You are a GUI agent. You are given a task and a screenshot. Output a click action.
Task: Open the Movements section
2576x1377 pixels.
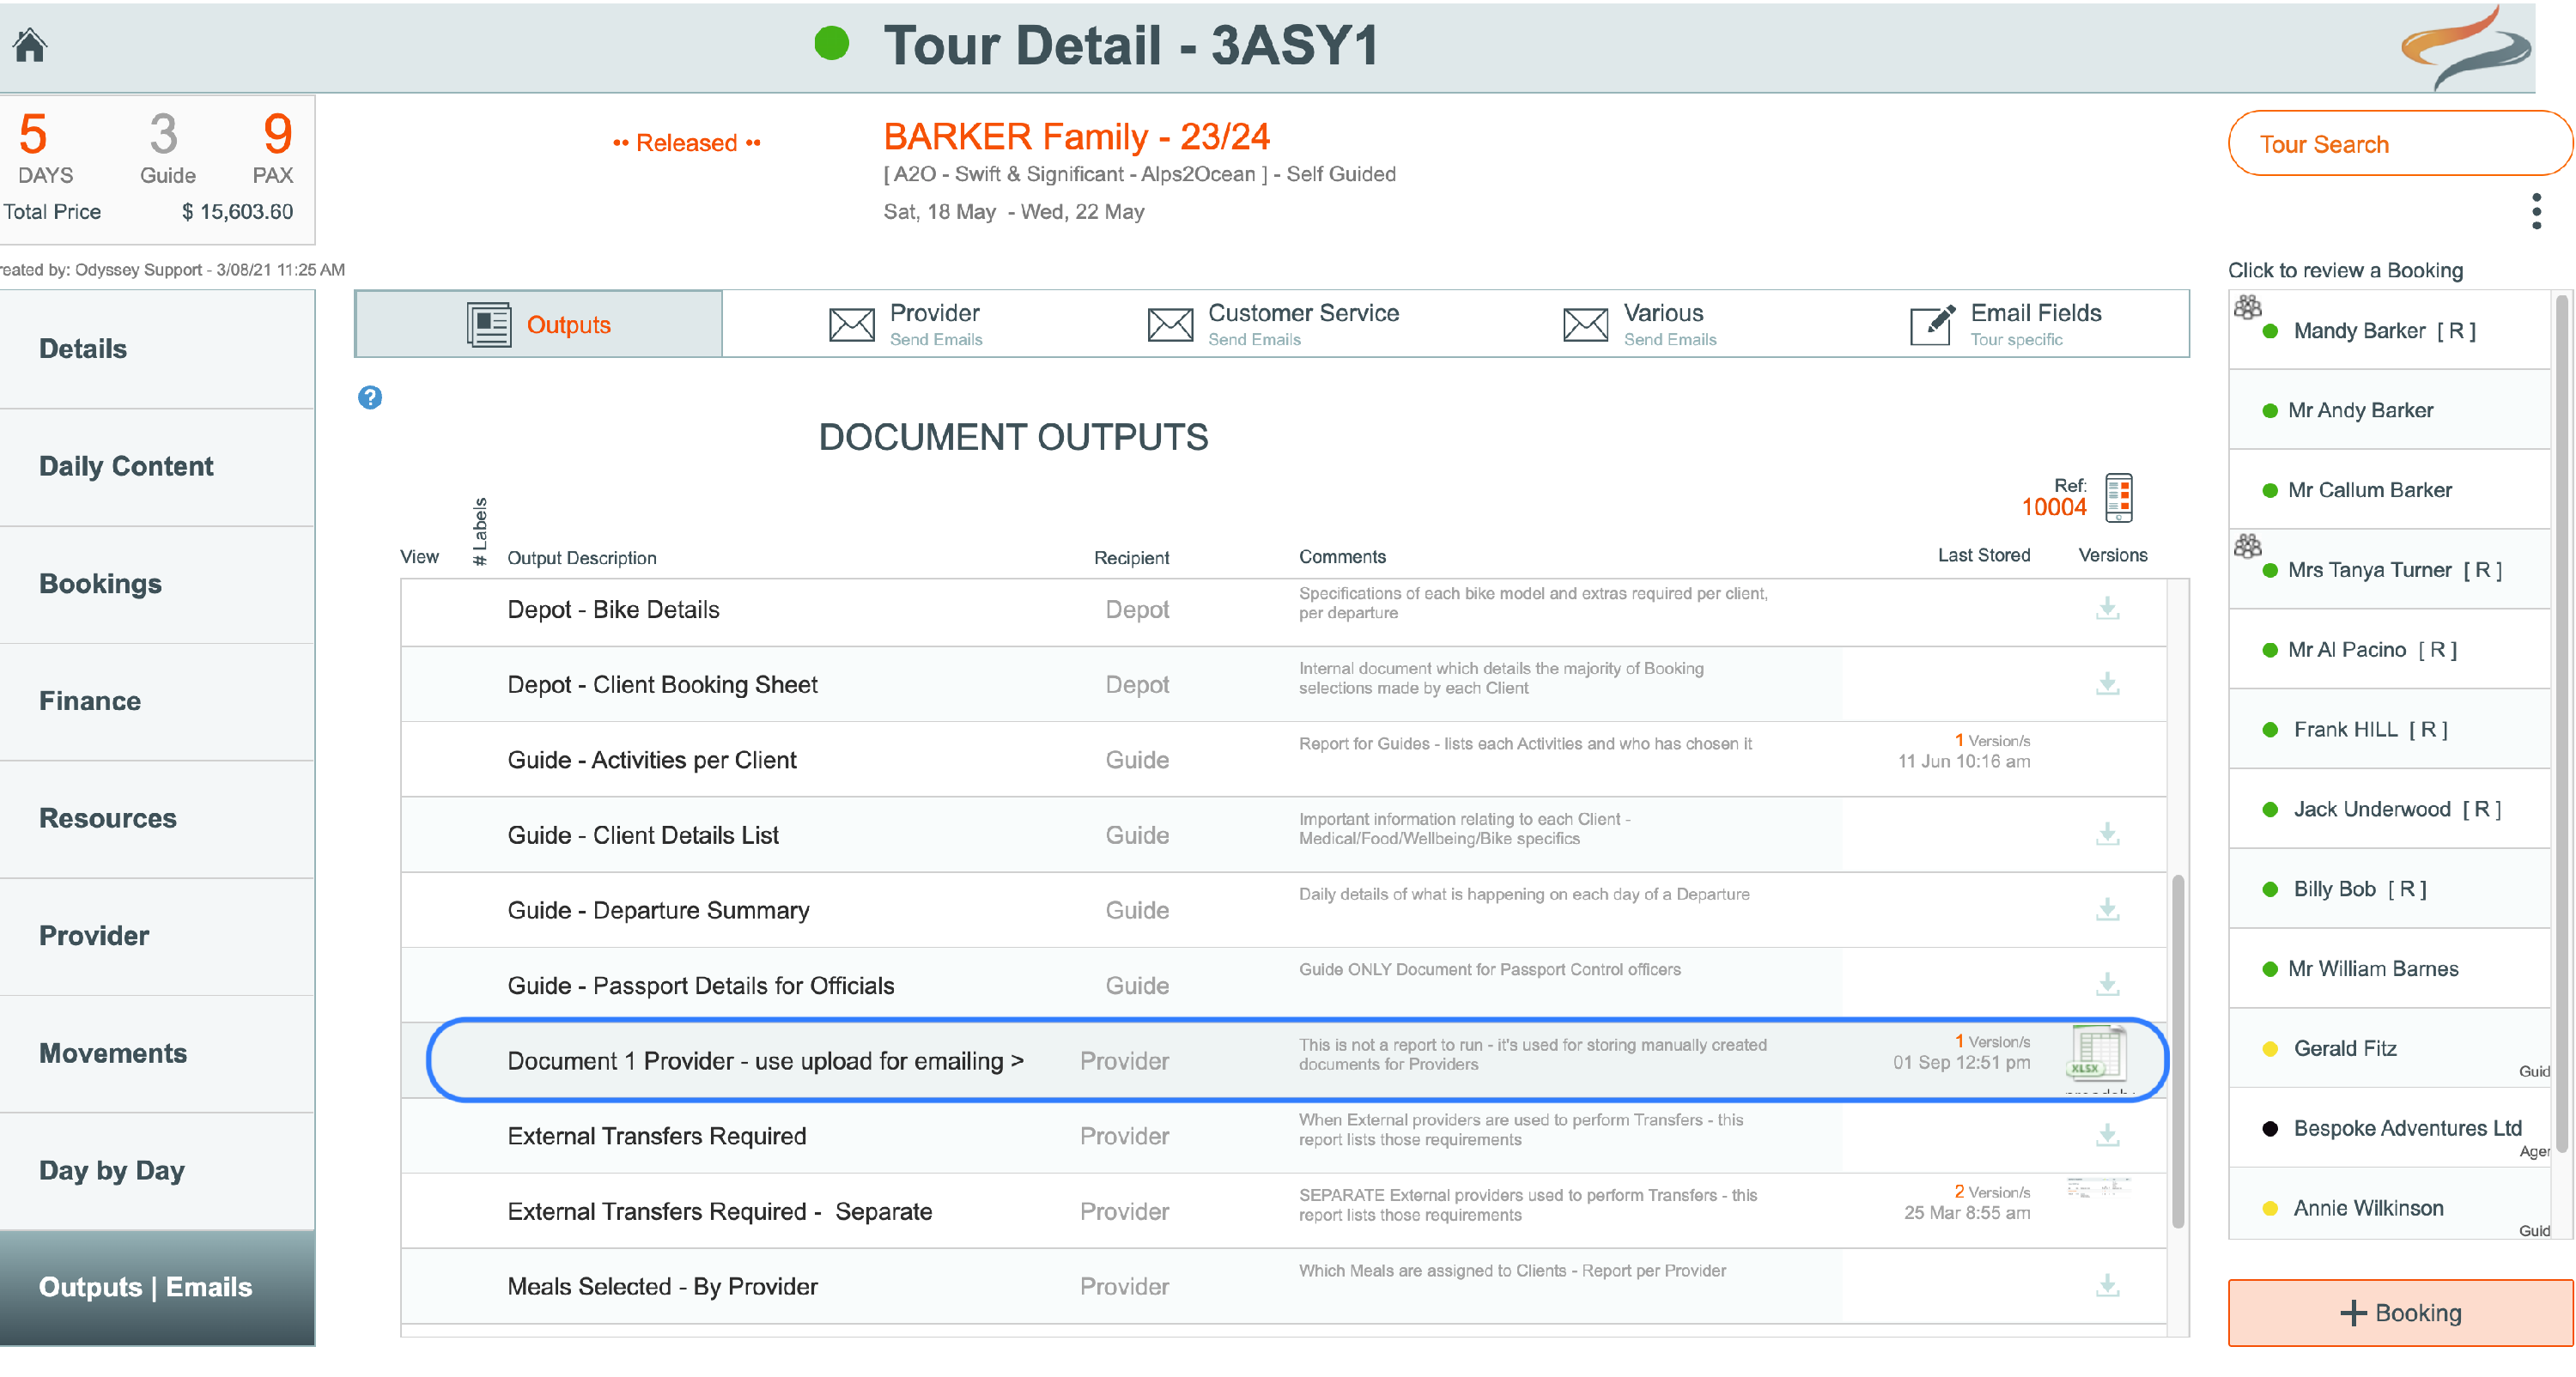[157, 1054]
